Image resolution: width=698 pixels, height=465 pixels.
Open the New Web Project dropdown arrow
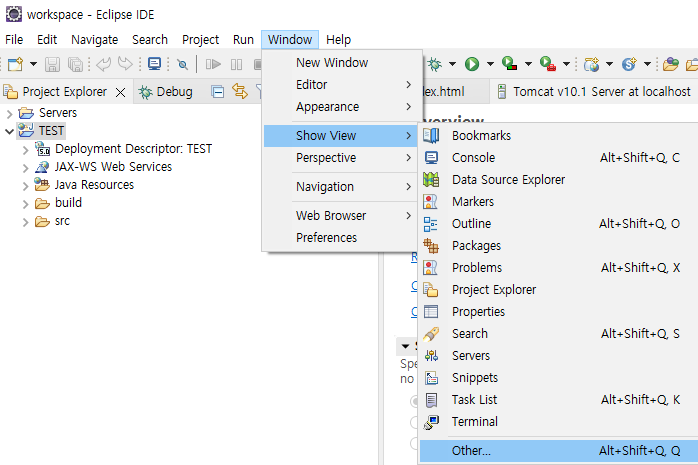click(609, 64)
